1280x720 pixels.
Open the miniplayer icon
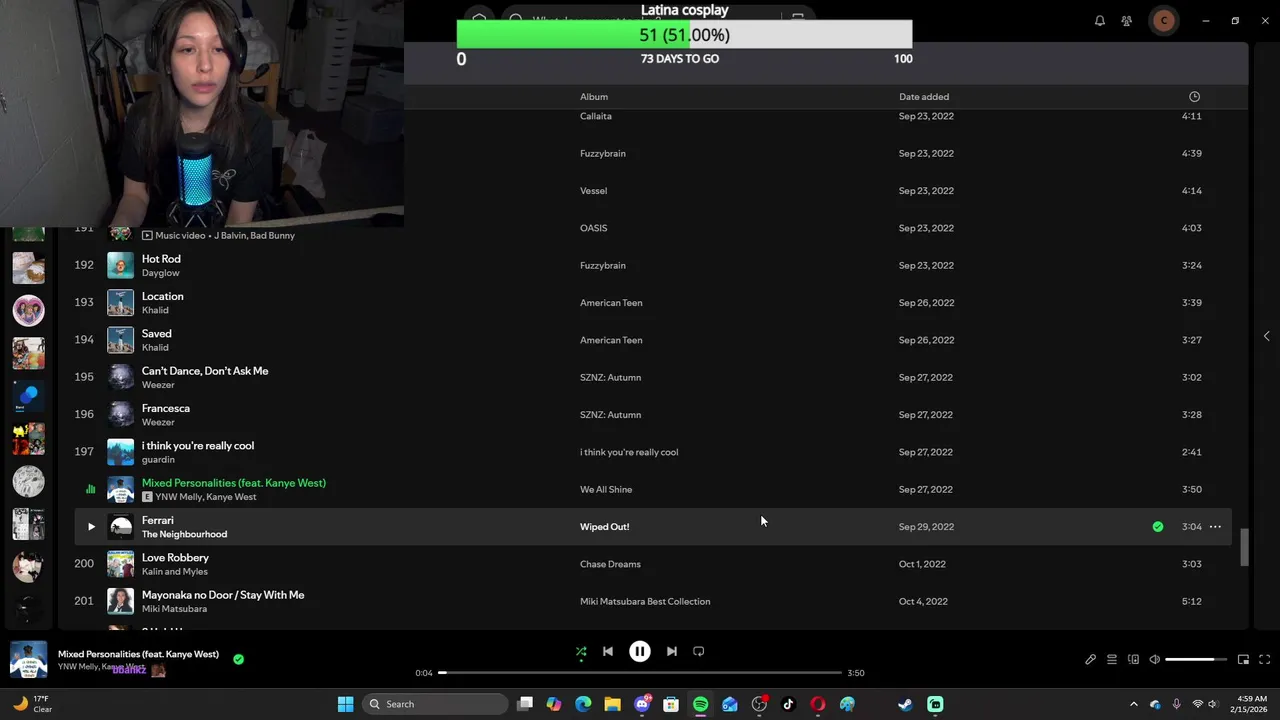(1243, 659)
